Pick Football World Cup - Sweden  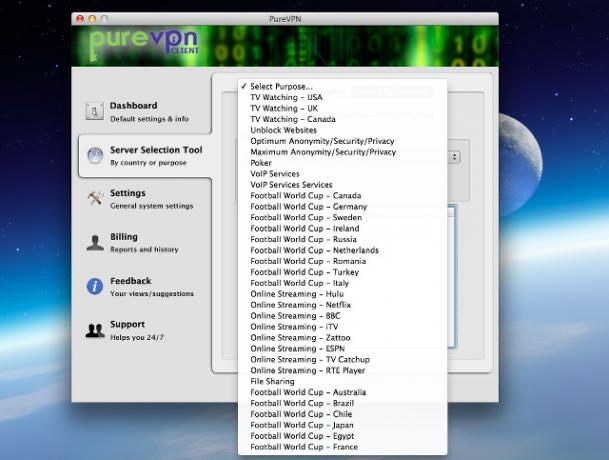pos(343,217)
